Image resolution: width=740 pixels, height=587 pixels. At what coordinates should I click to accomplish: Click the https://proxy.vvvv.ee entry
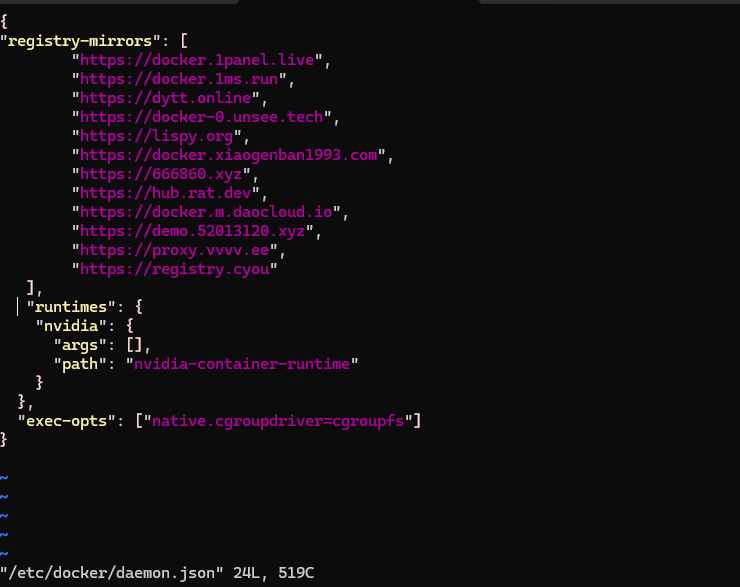click(175, 250)
